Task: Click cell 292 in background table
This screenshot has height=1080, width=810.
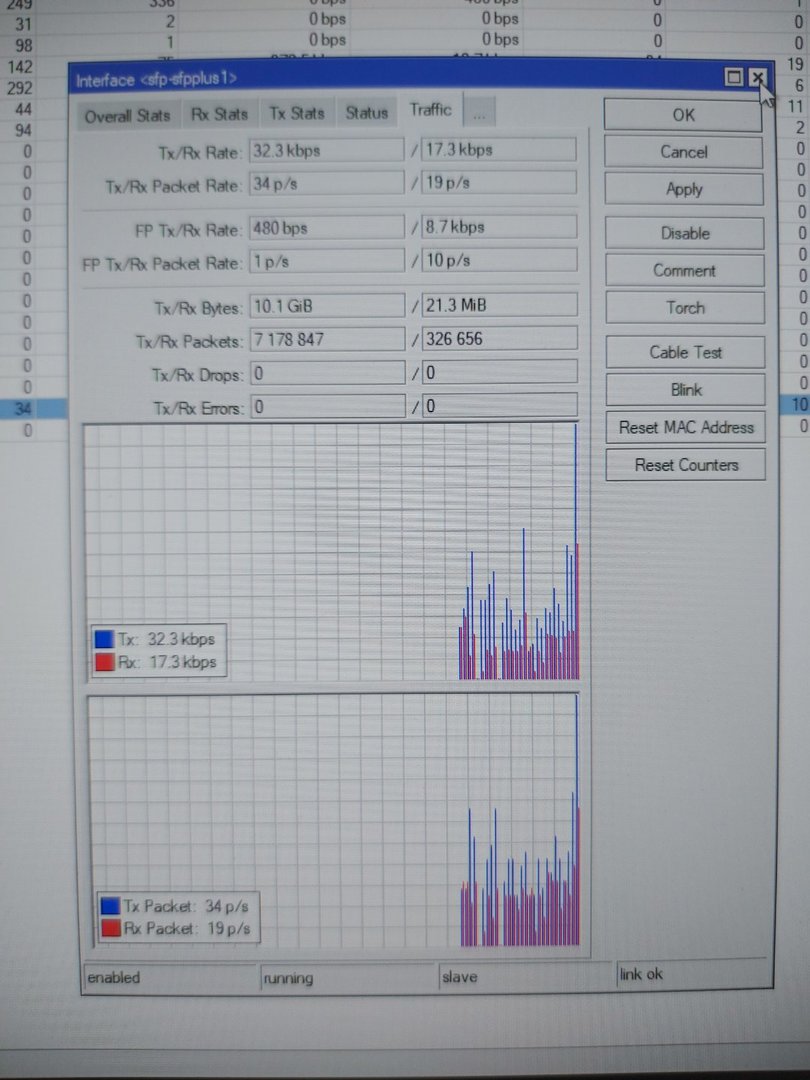Action: pos(20,88)
